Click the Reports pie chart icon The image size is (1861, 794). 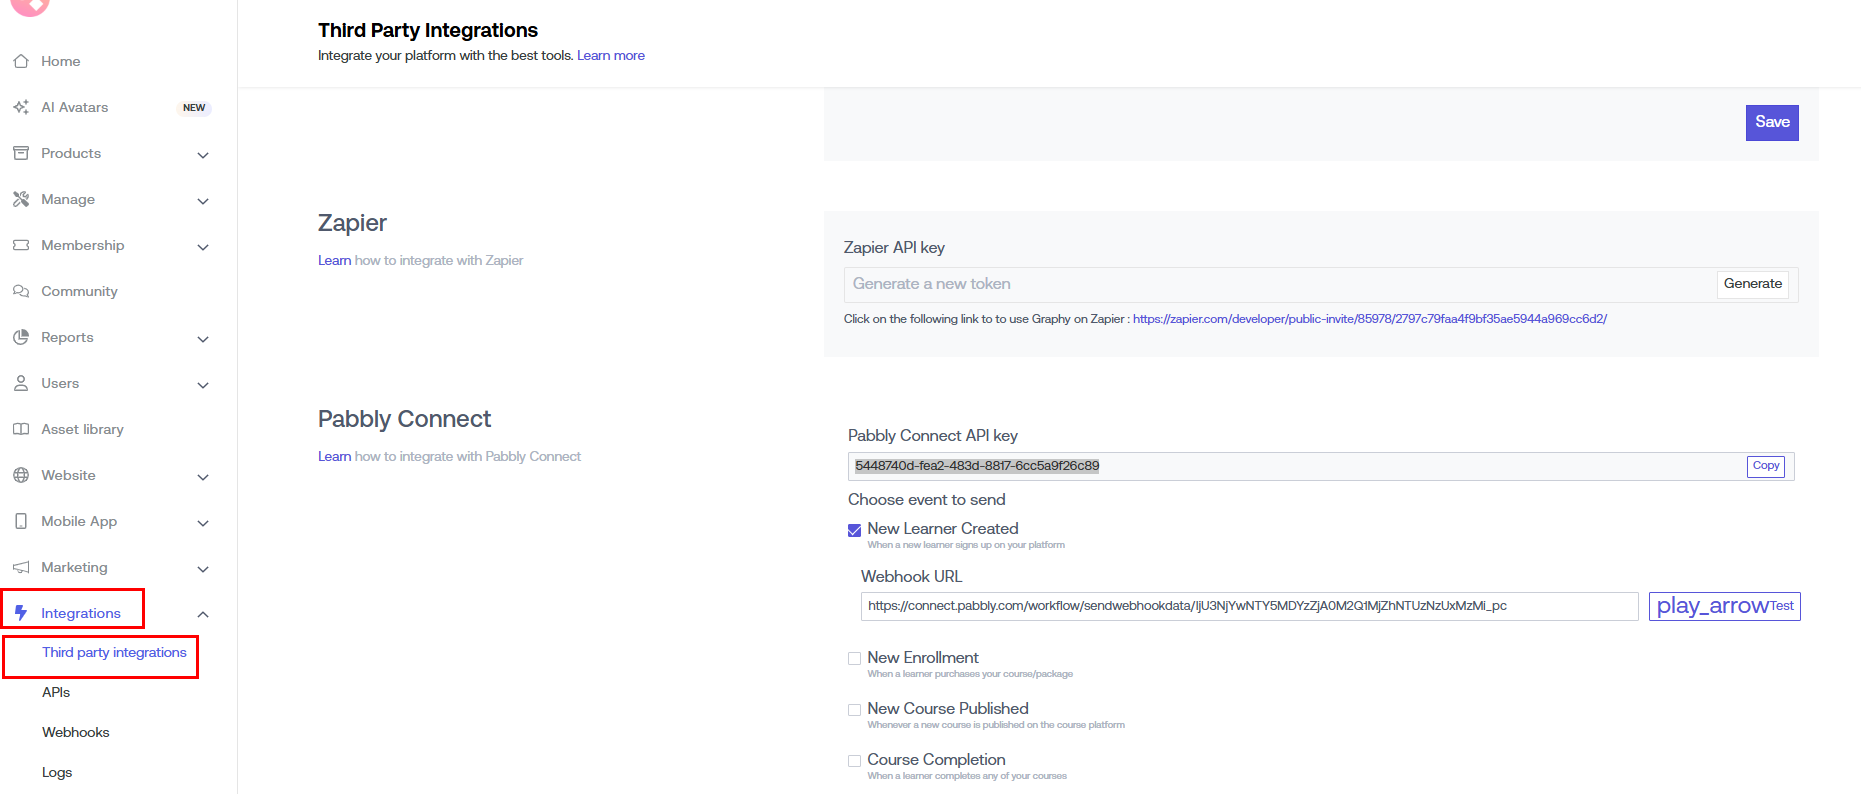pos(21,337)
